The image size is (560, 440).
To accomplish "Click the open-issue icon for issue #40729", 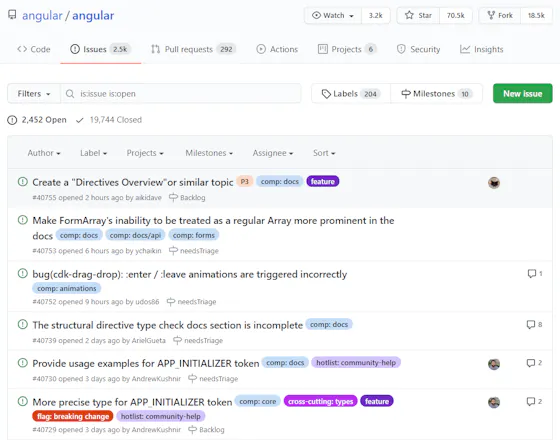I will click(x=22, y=401).
